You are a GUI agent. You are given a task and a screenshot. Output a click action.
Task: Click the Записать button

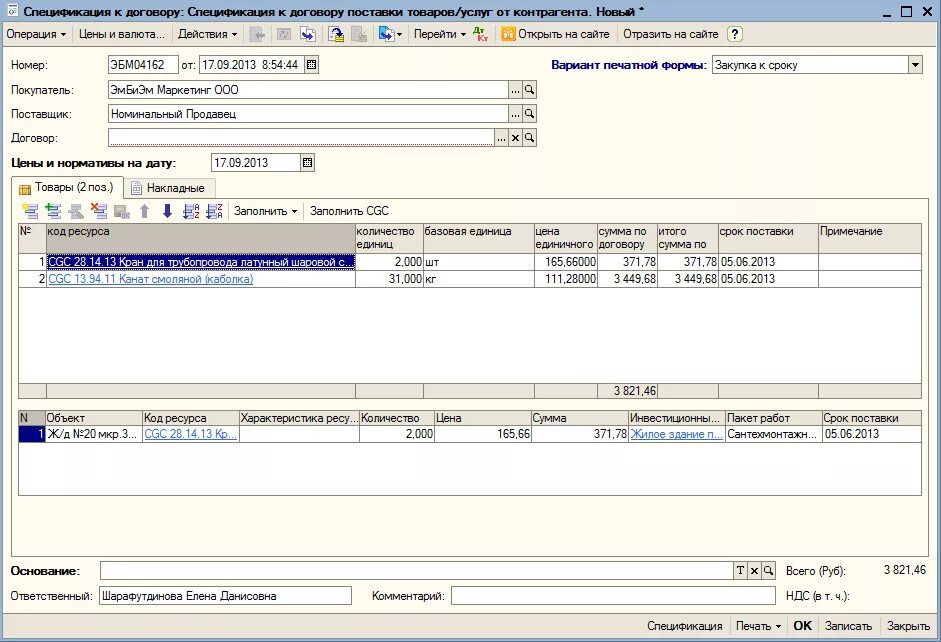[x=848, y=626]
